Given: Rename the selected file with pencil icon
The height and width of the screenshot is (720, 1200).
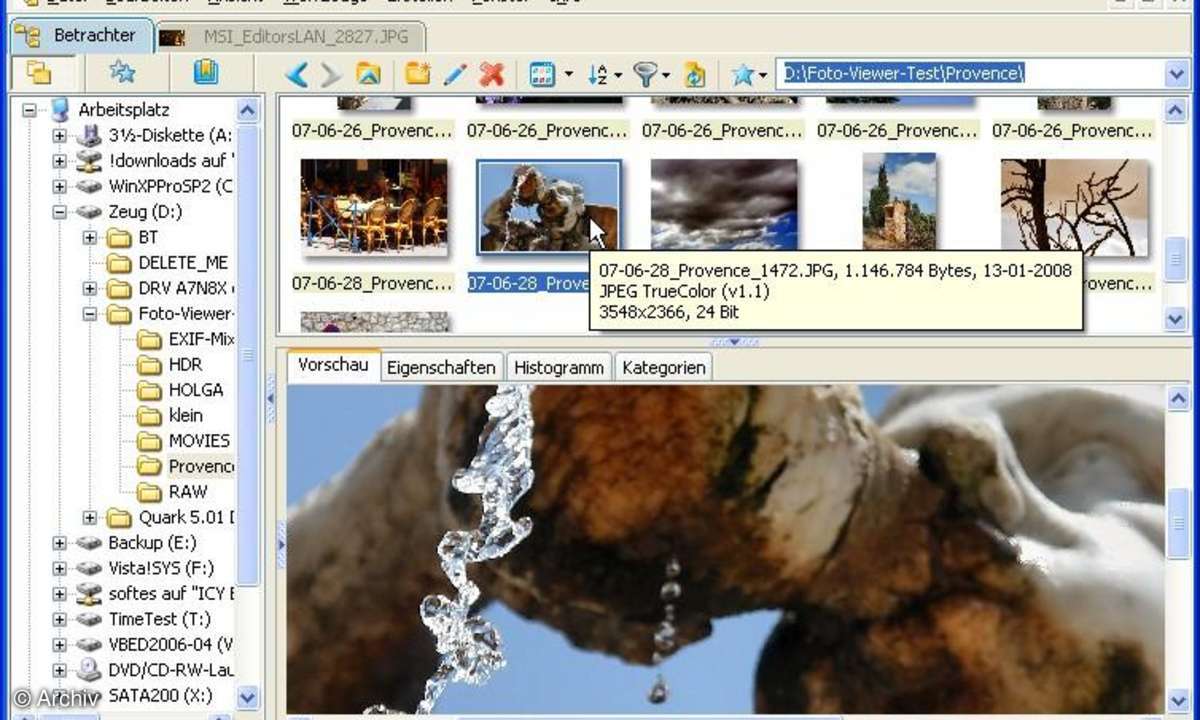Looking at the screenshot, I should [x=455, y=74].
